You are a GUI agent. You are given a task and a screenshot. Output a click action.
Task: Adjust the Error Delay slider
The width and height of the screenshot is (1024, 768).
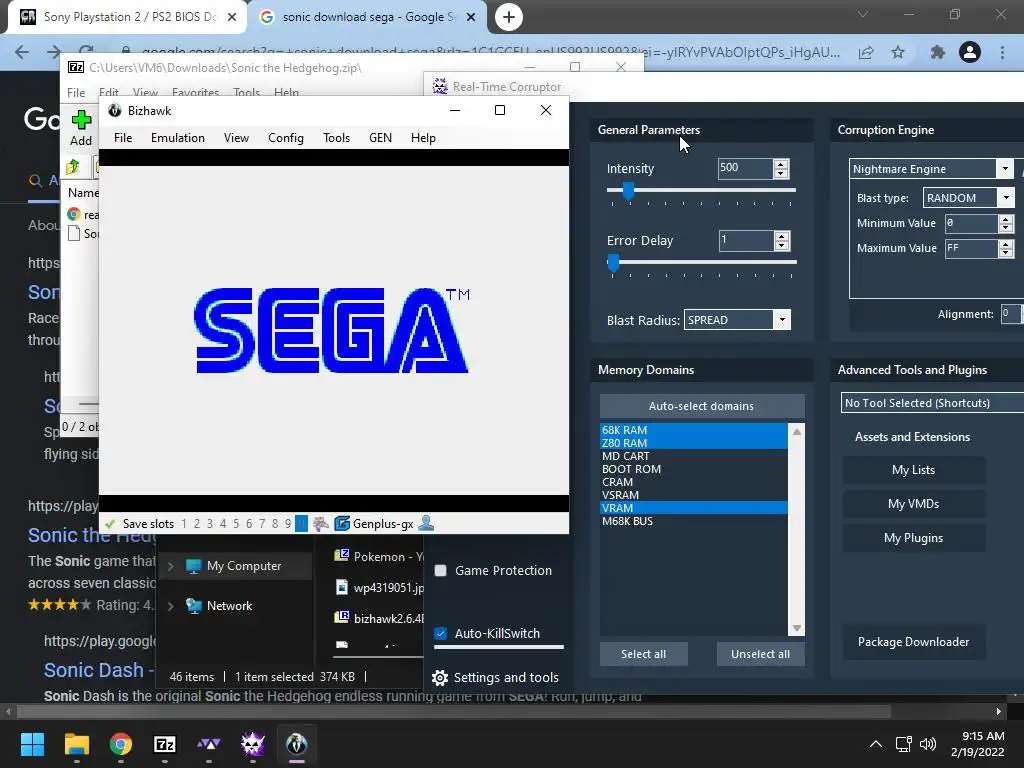point(613,263)
